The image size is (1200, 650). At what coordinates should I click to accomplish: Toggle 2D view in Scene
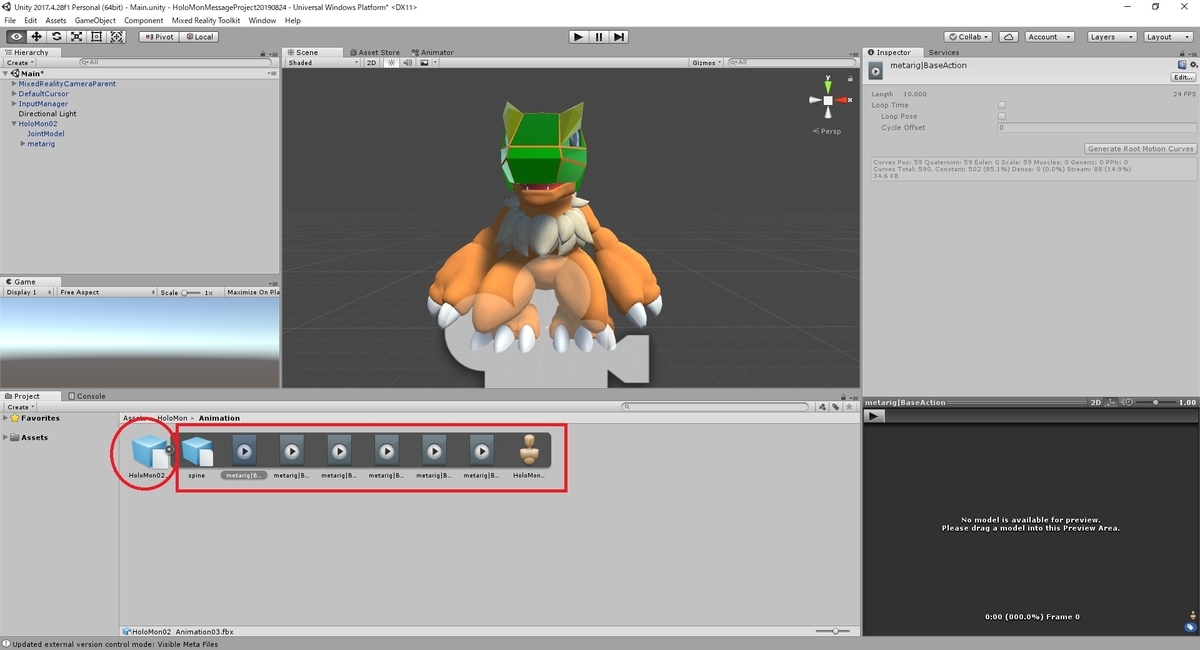tap(371, 63)
